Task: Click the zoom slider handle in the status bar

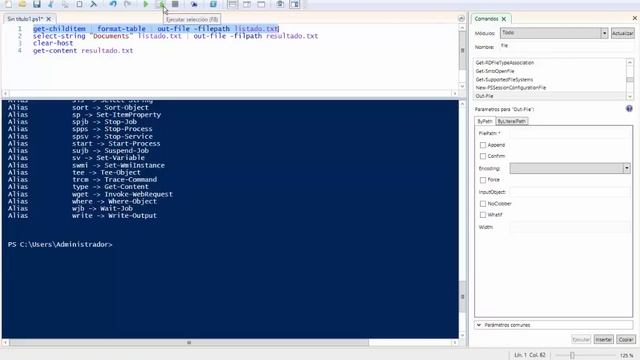Action: (572, 356)
